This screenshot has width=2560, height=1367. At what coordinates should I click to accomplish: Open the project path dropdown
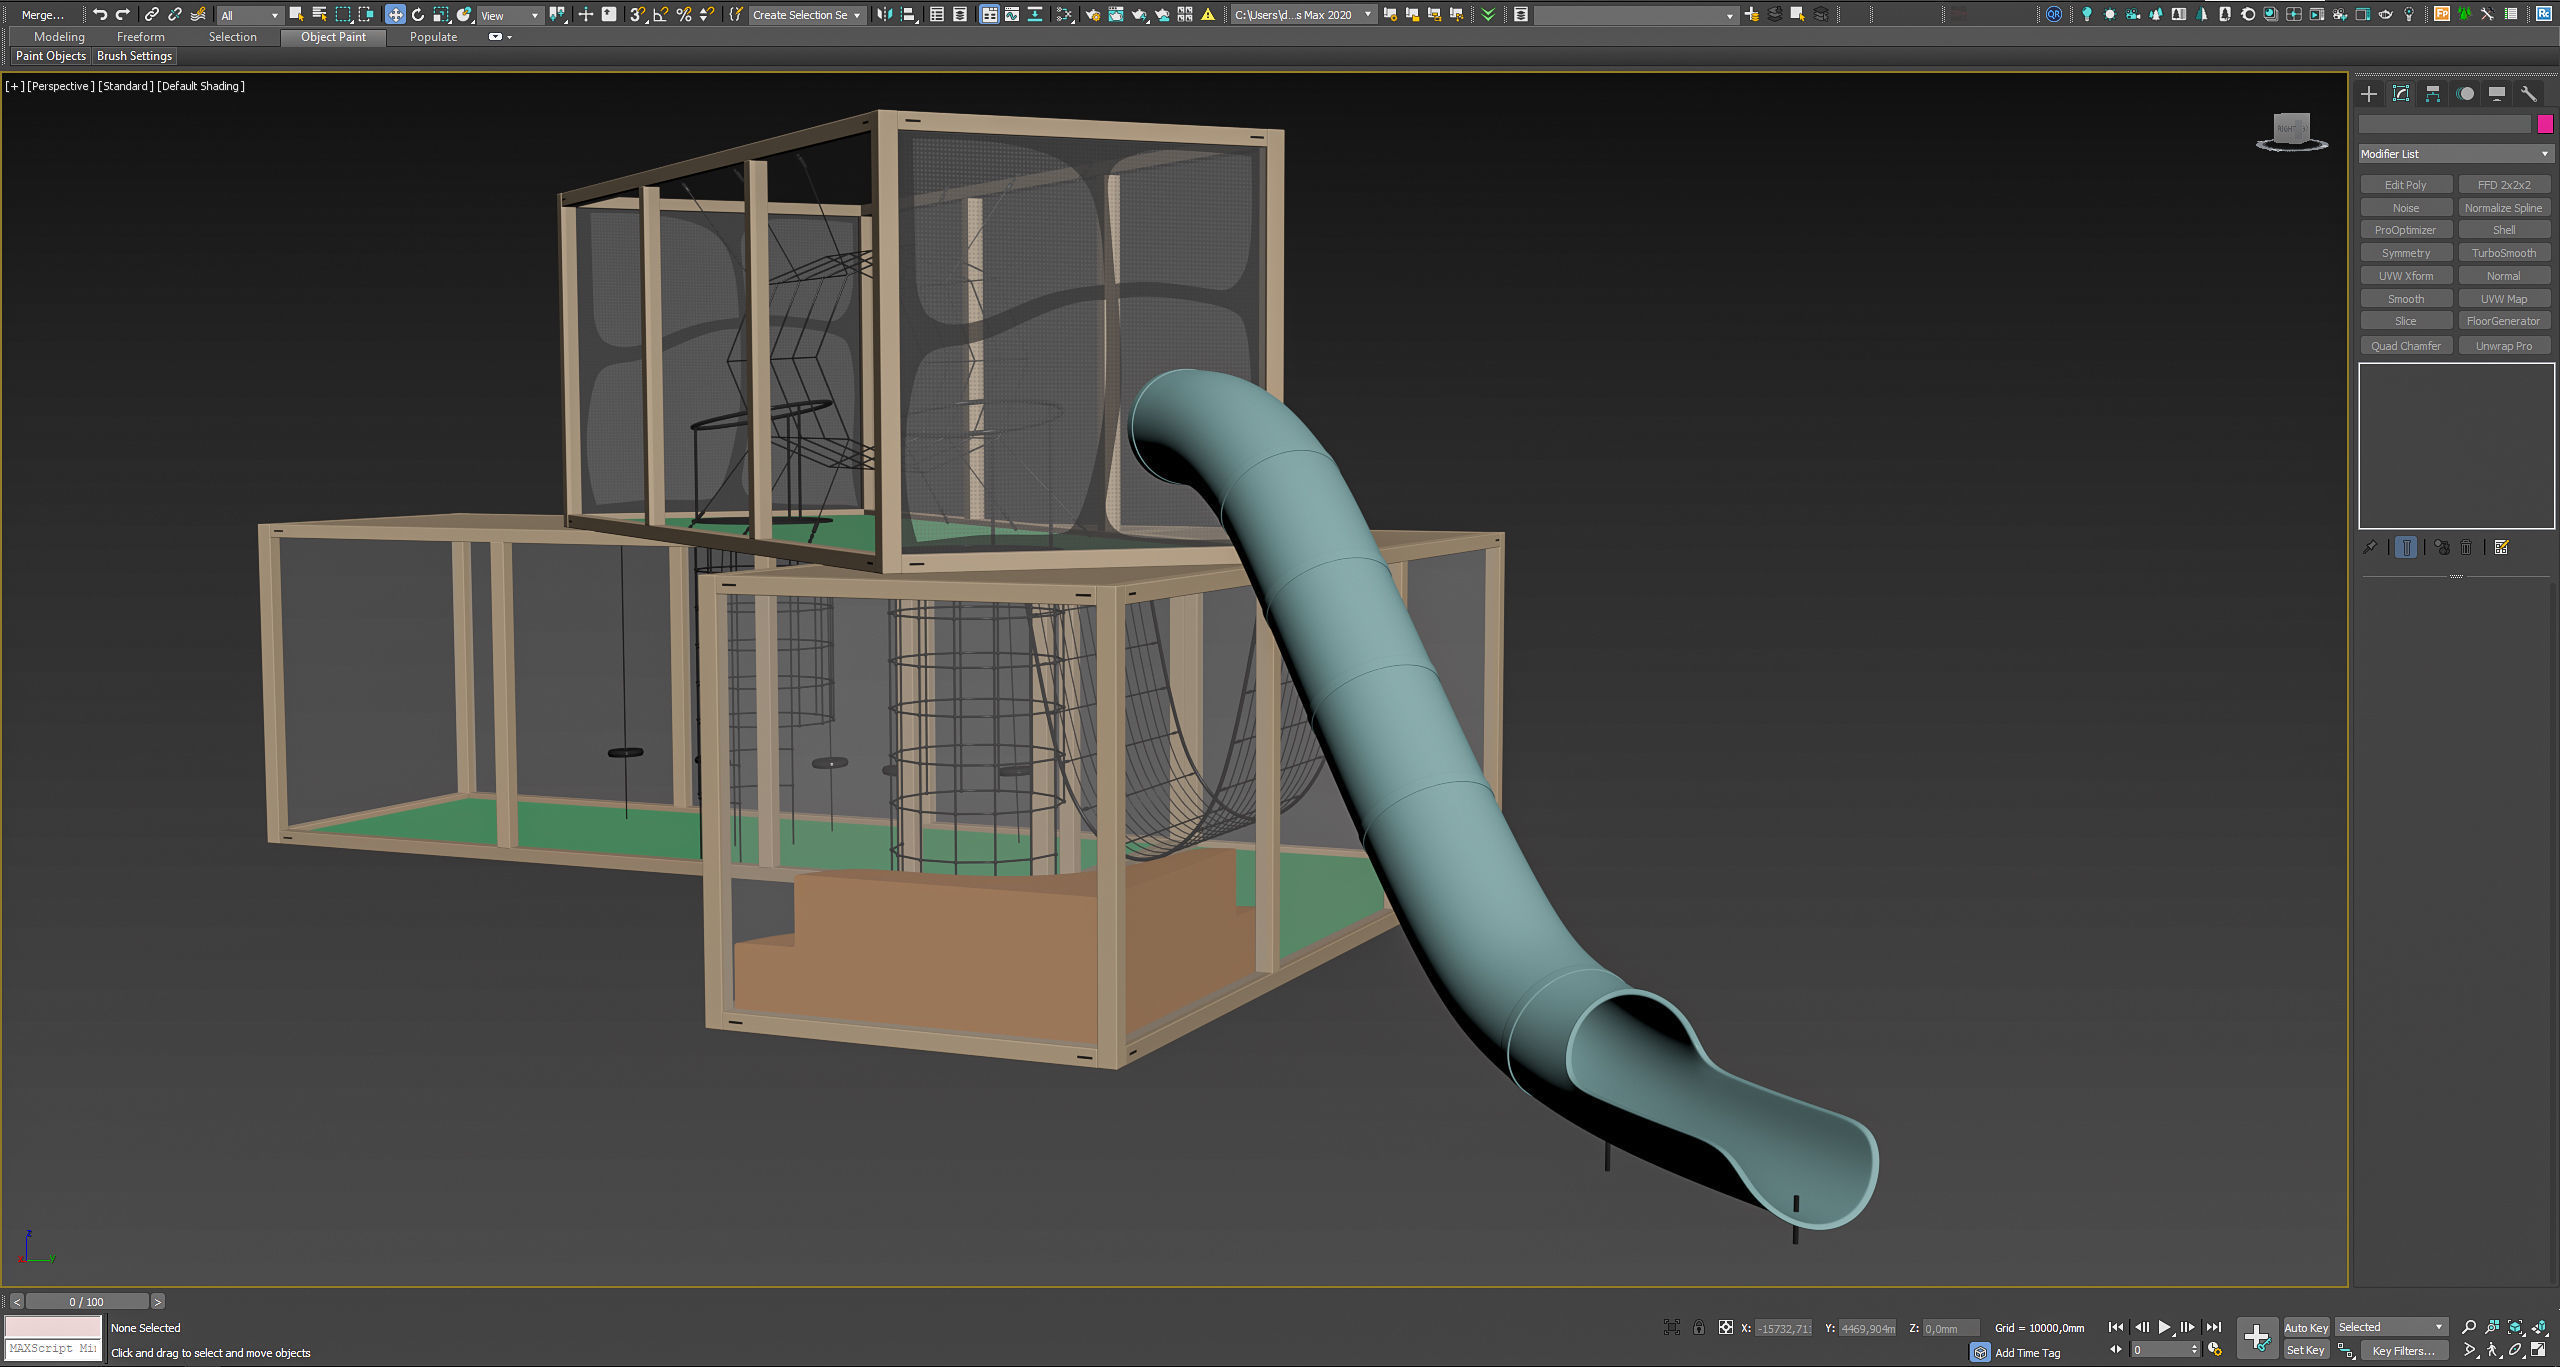[x=1303, y=15]
